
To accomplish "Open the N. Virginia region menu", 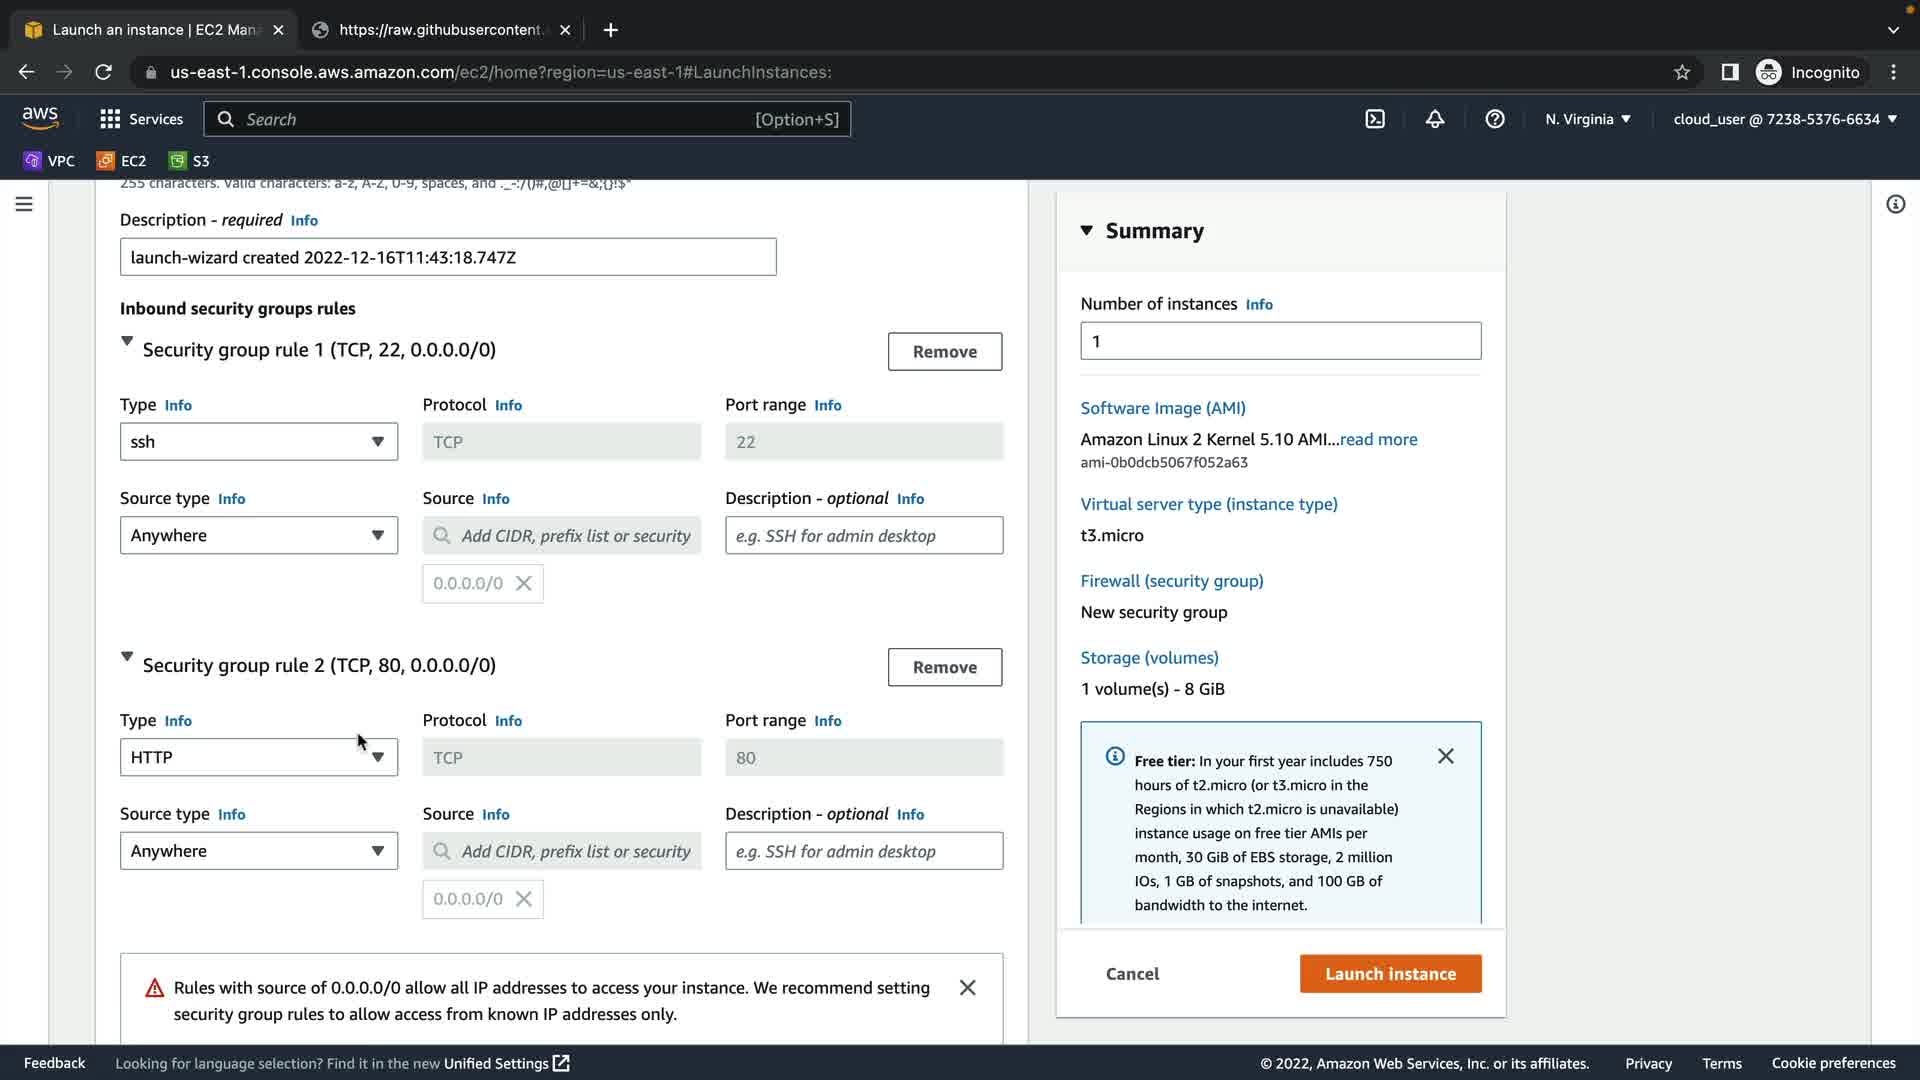I will coord(1588,119).
